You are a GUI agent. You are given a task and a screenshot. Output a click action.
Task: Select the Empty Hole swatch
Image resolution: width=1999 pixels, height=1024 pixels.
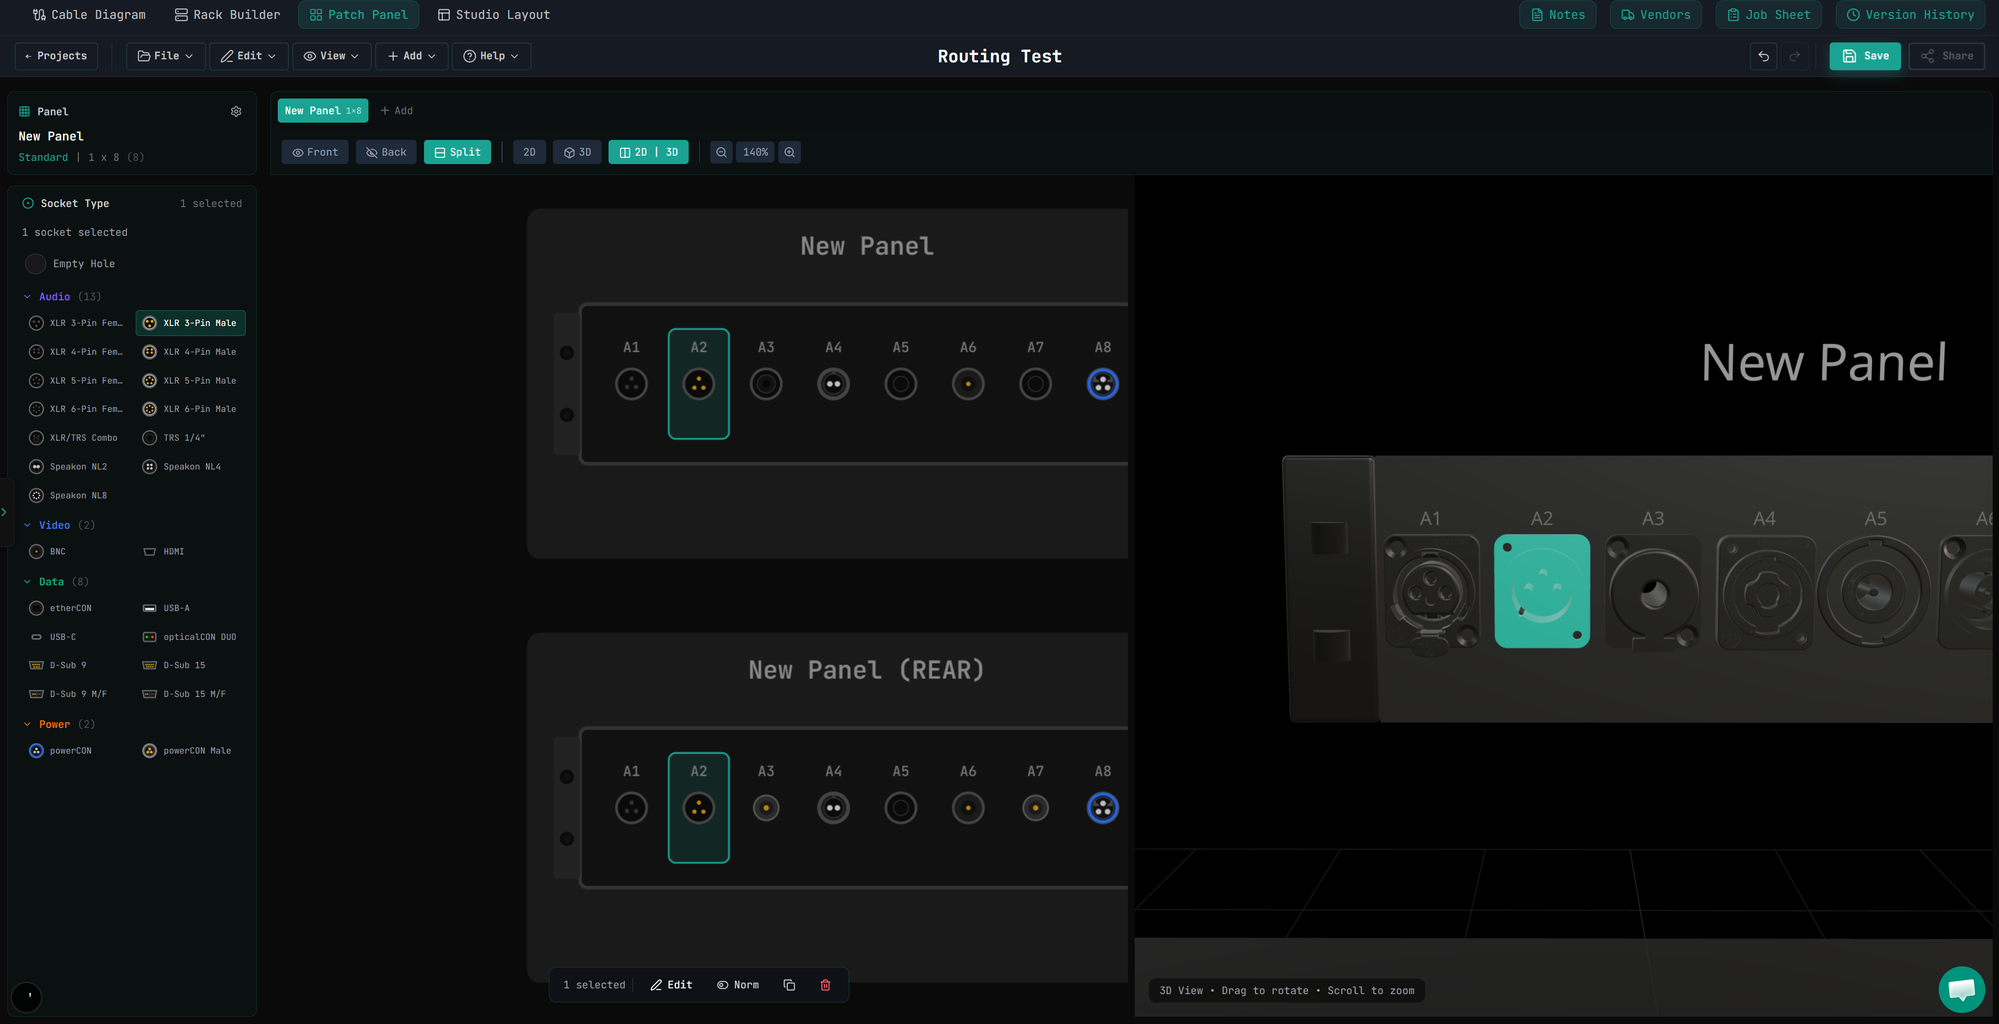pyautogui.click(x=36, y=264)
